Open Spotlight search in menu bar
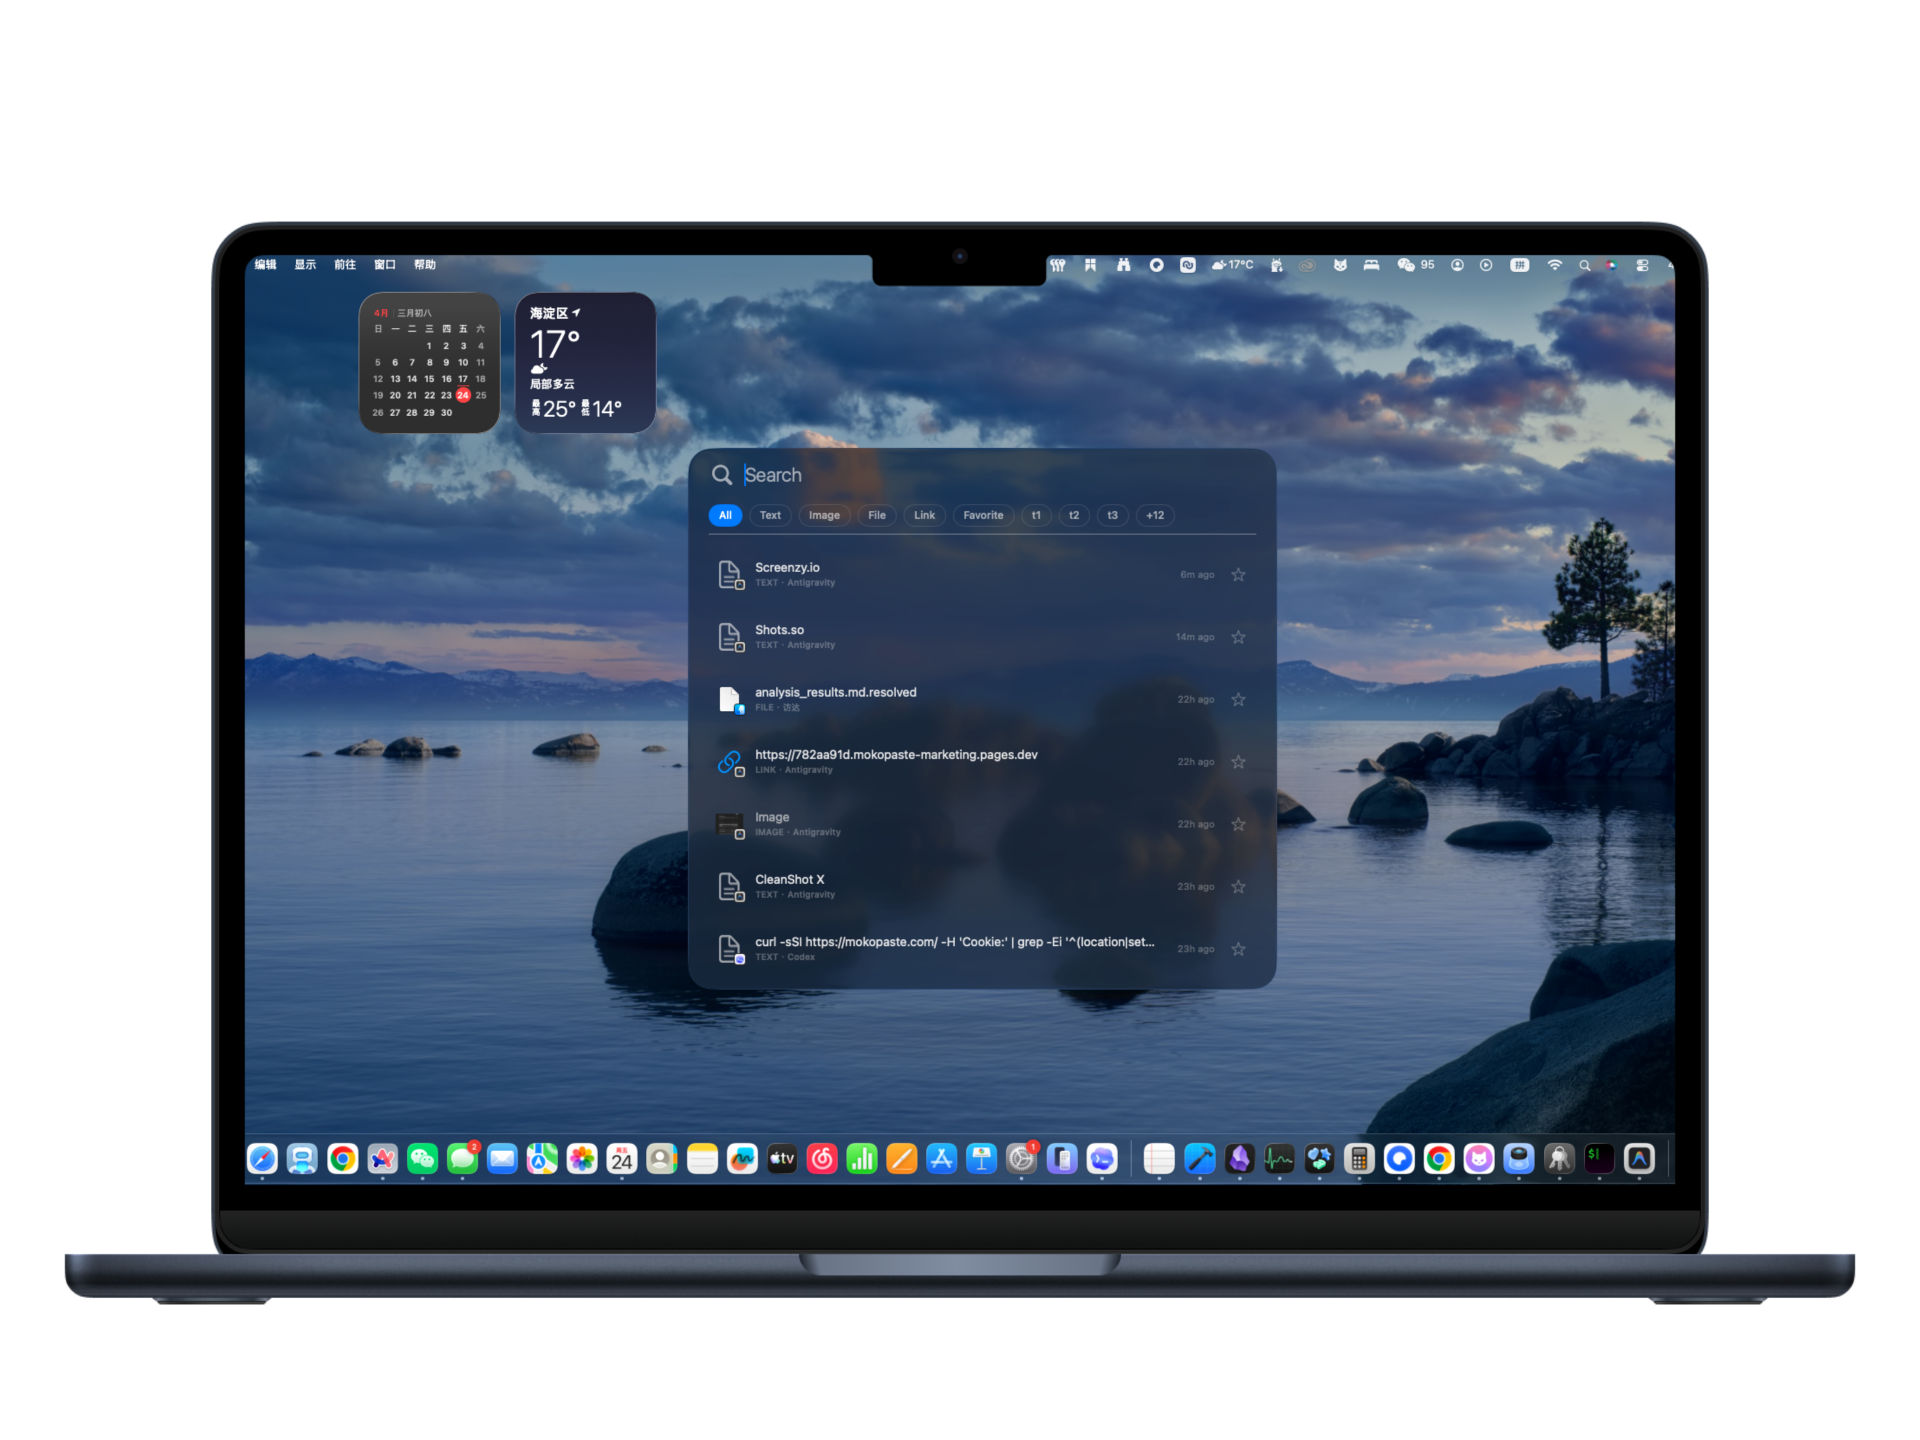 click(x=1584, y=265)
